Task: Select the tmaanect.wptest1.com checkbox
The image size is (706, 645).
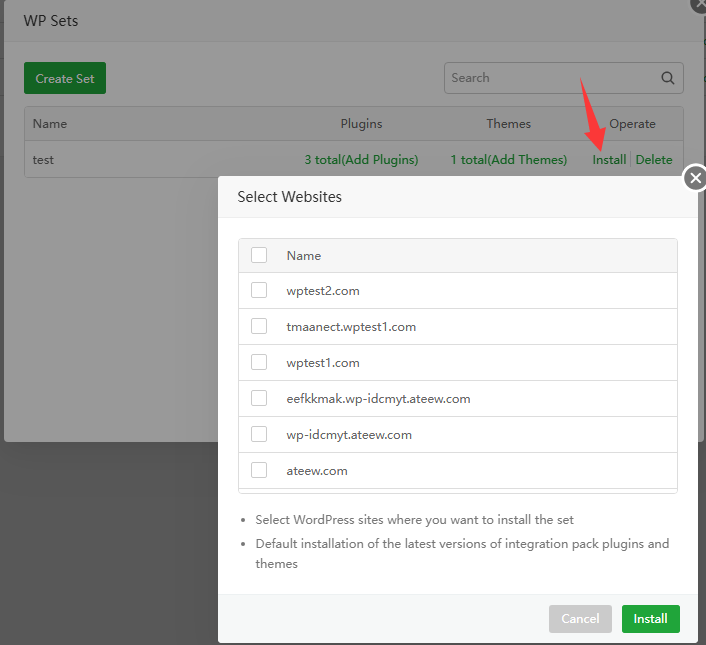Action: coord(259,326)
